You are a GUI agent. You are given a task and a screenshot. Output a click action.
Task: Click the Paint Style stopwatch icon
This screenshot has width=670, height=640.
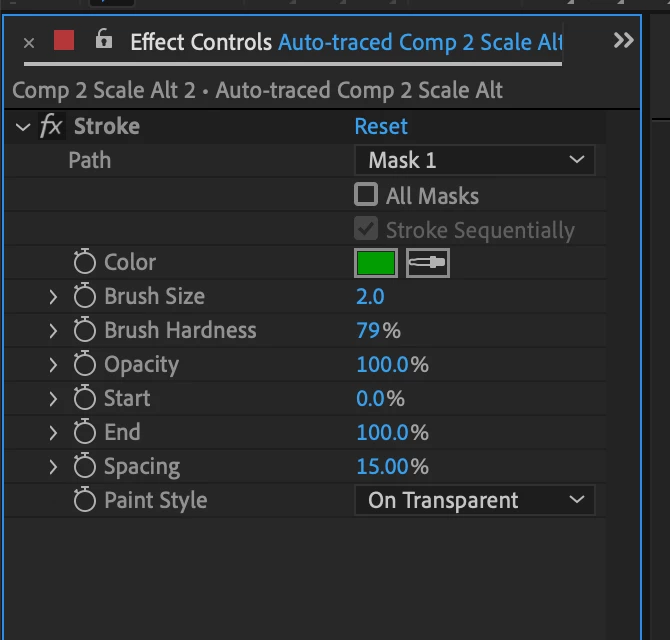(85, 501)
